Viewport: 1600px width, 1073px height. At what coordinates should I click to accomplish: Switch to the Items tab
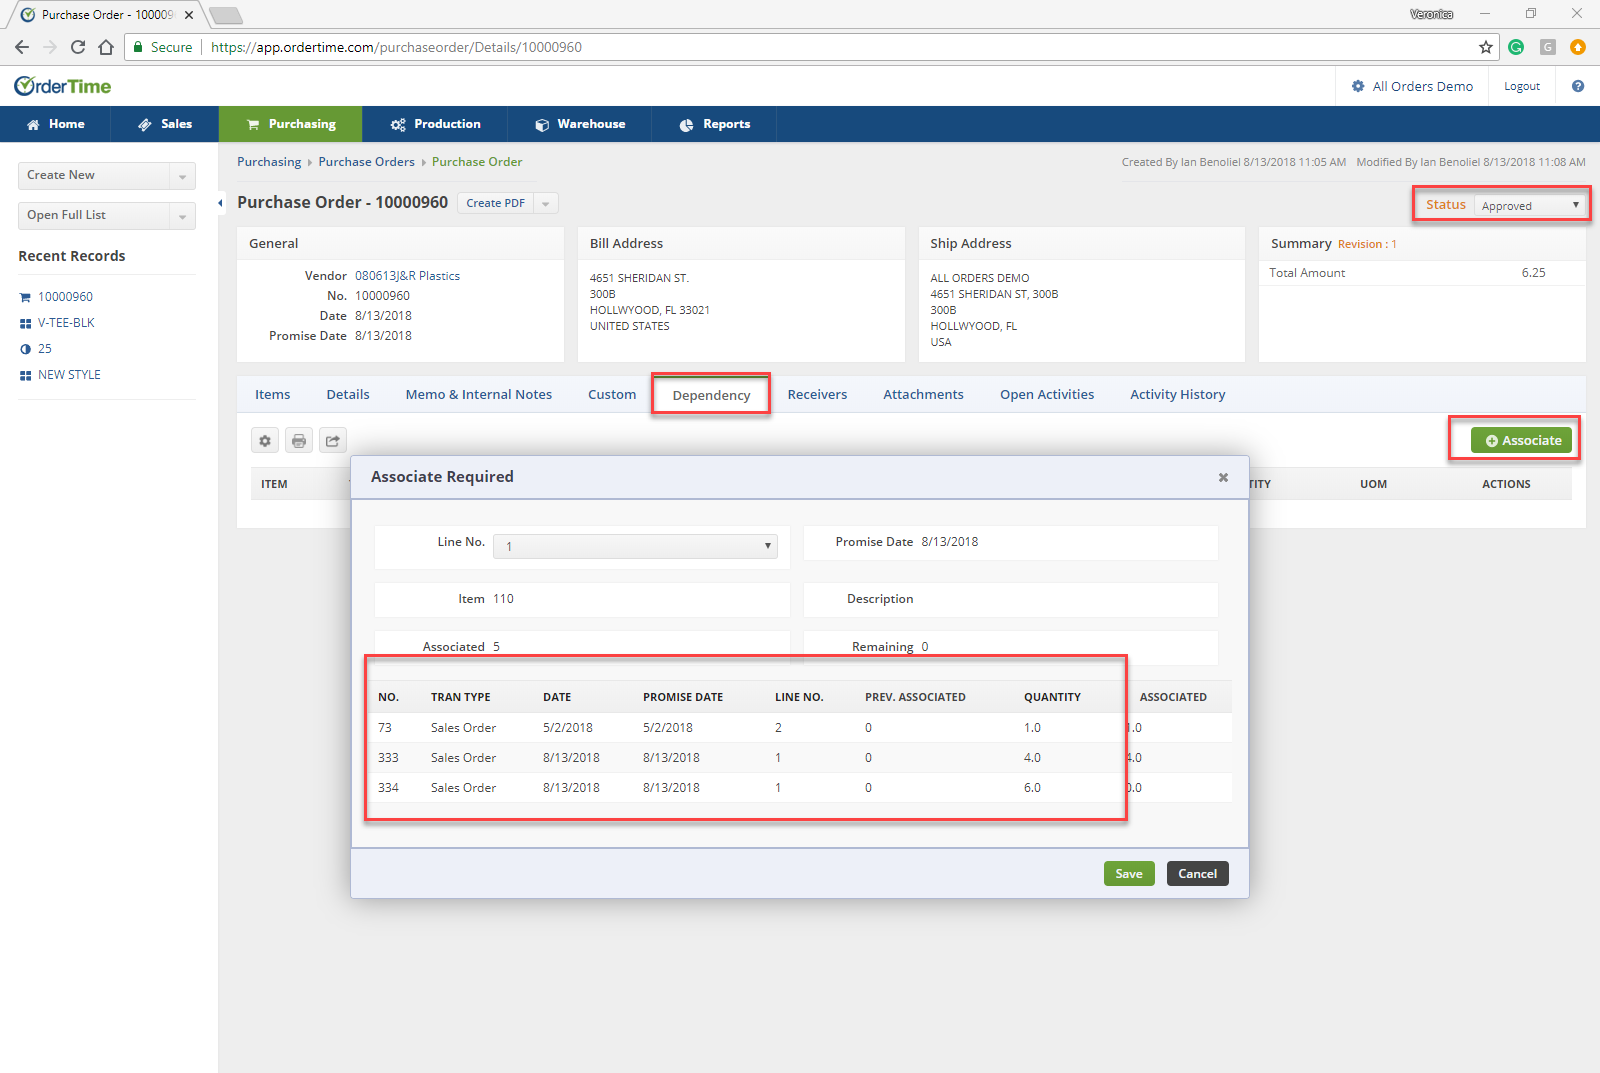272,395
